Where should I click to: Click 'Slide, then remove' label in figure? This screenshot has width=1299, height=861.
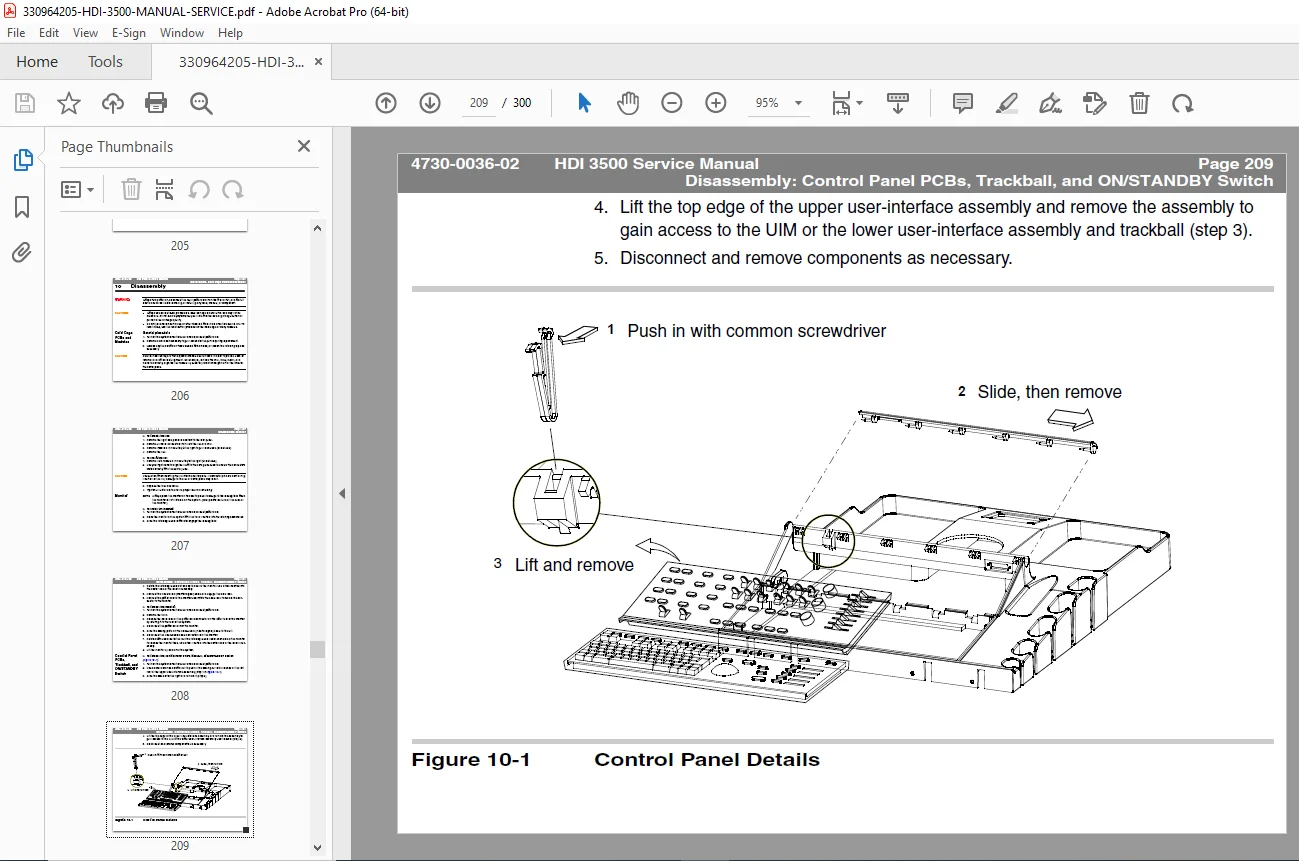(x=1049, y=392)
